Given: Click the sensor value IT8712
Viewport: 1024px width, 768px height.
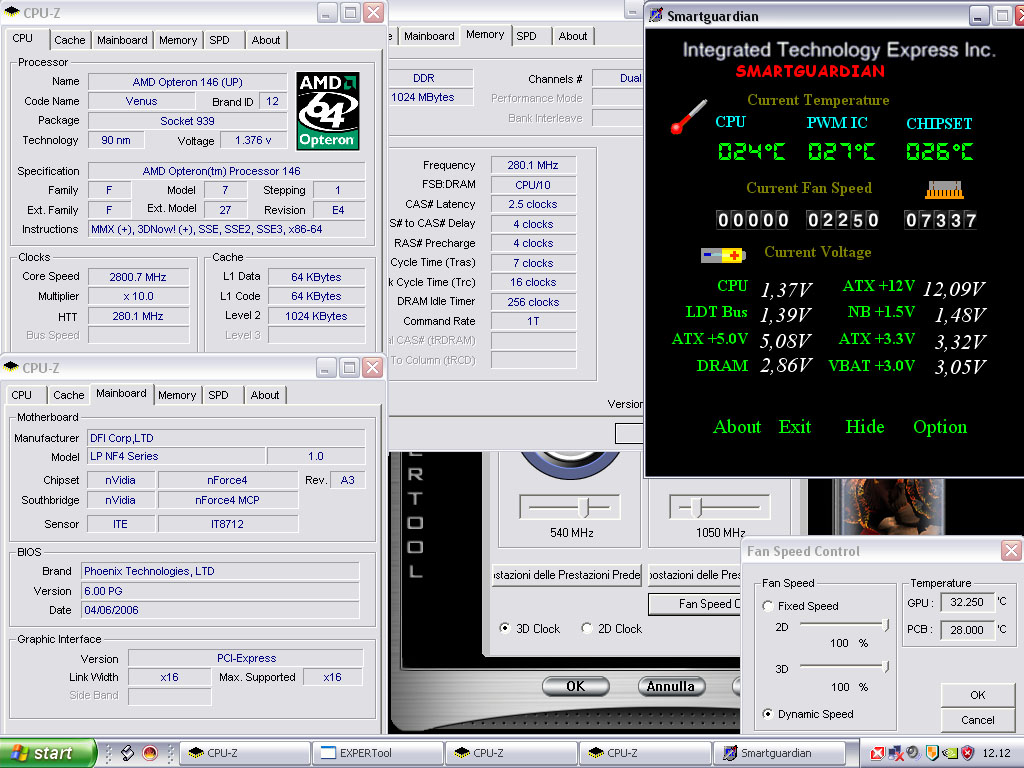Looking at the screenshot, I should (x=227, y=524).
